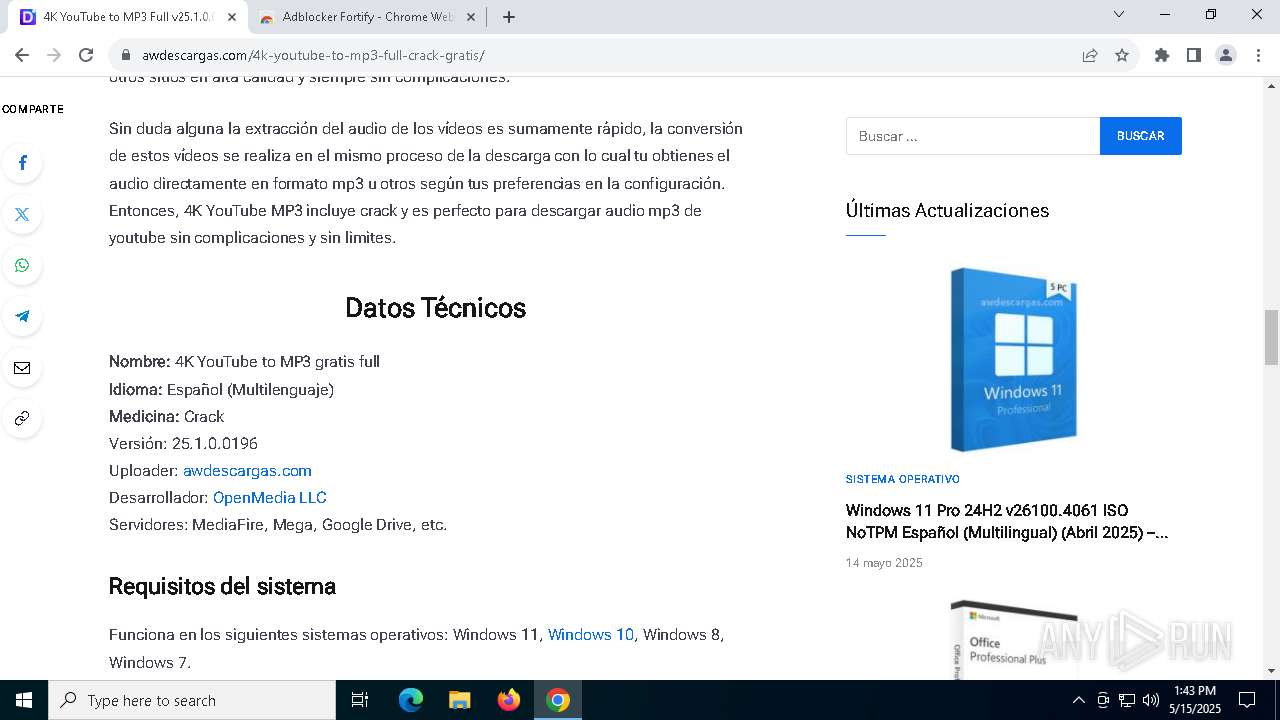
Task: Switch to the Adblocker Fortify tab
Action: pos(368,17)
